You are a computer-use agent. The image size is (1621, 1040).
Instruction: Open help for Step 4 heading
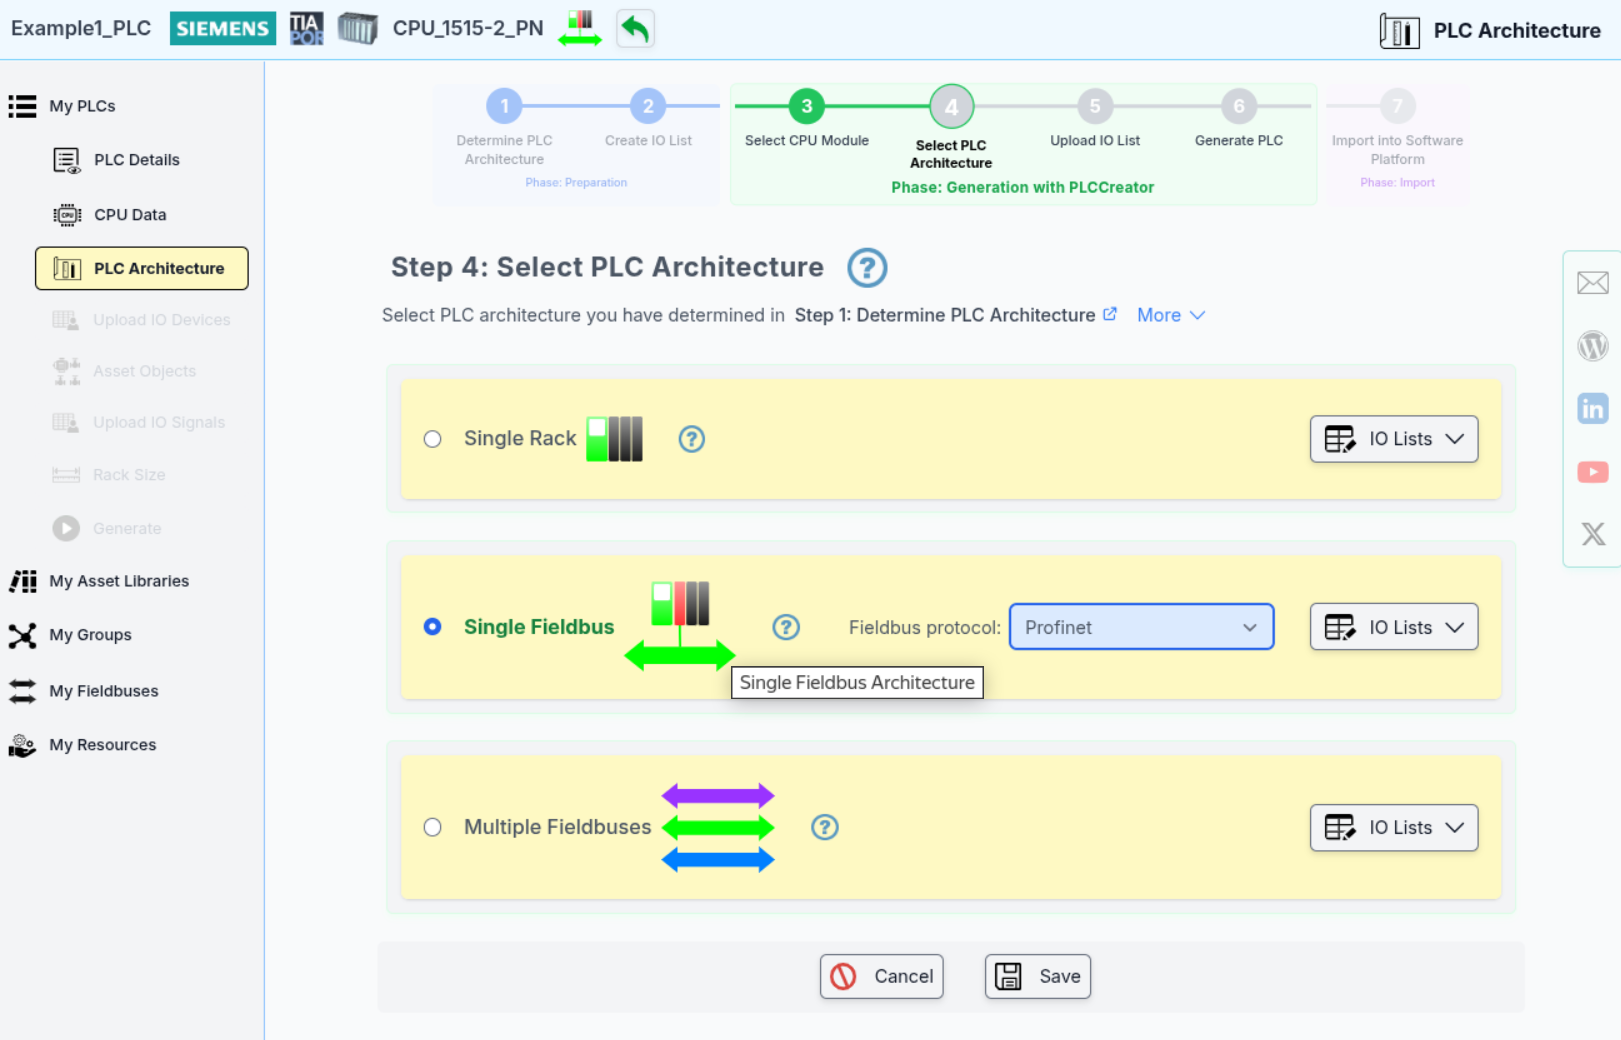tap(866, 268)
